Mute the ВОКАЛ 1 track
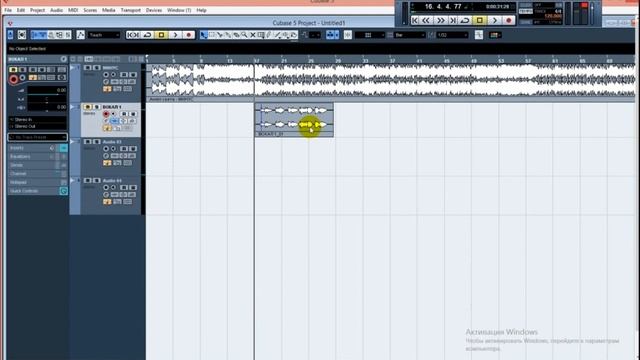 pos(88,107)
